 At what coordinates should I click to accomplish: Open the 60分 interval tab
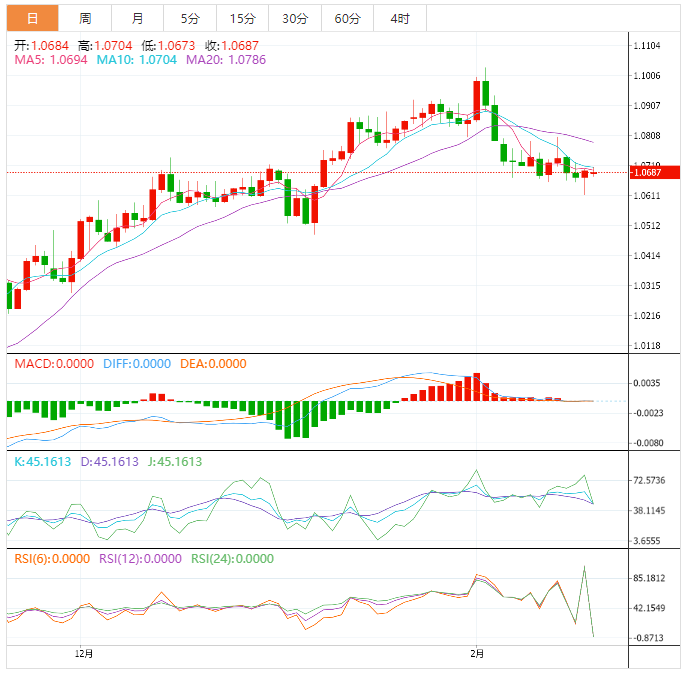tap(348, 18)
